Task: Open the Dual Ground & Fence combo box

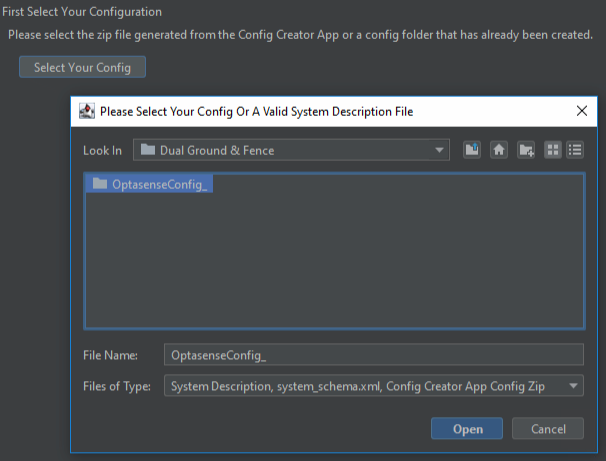Action: tap(290, 150)
